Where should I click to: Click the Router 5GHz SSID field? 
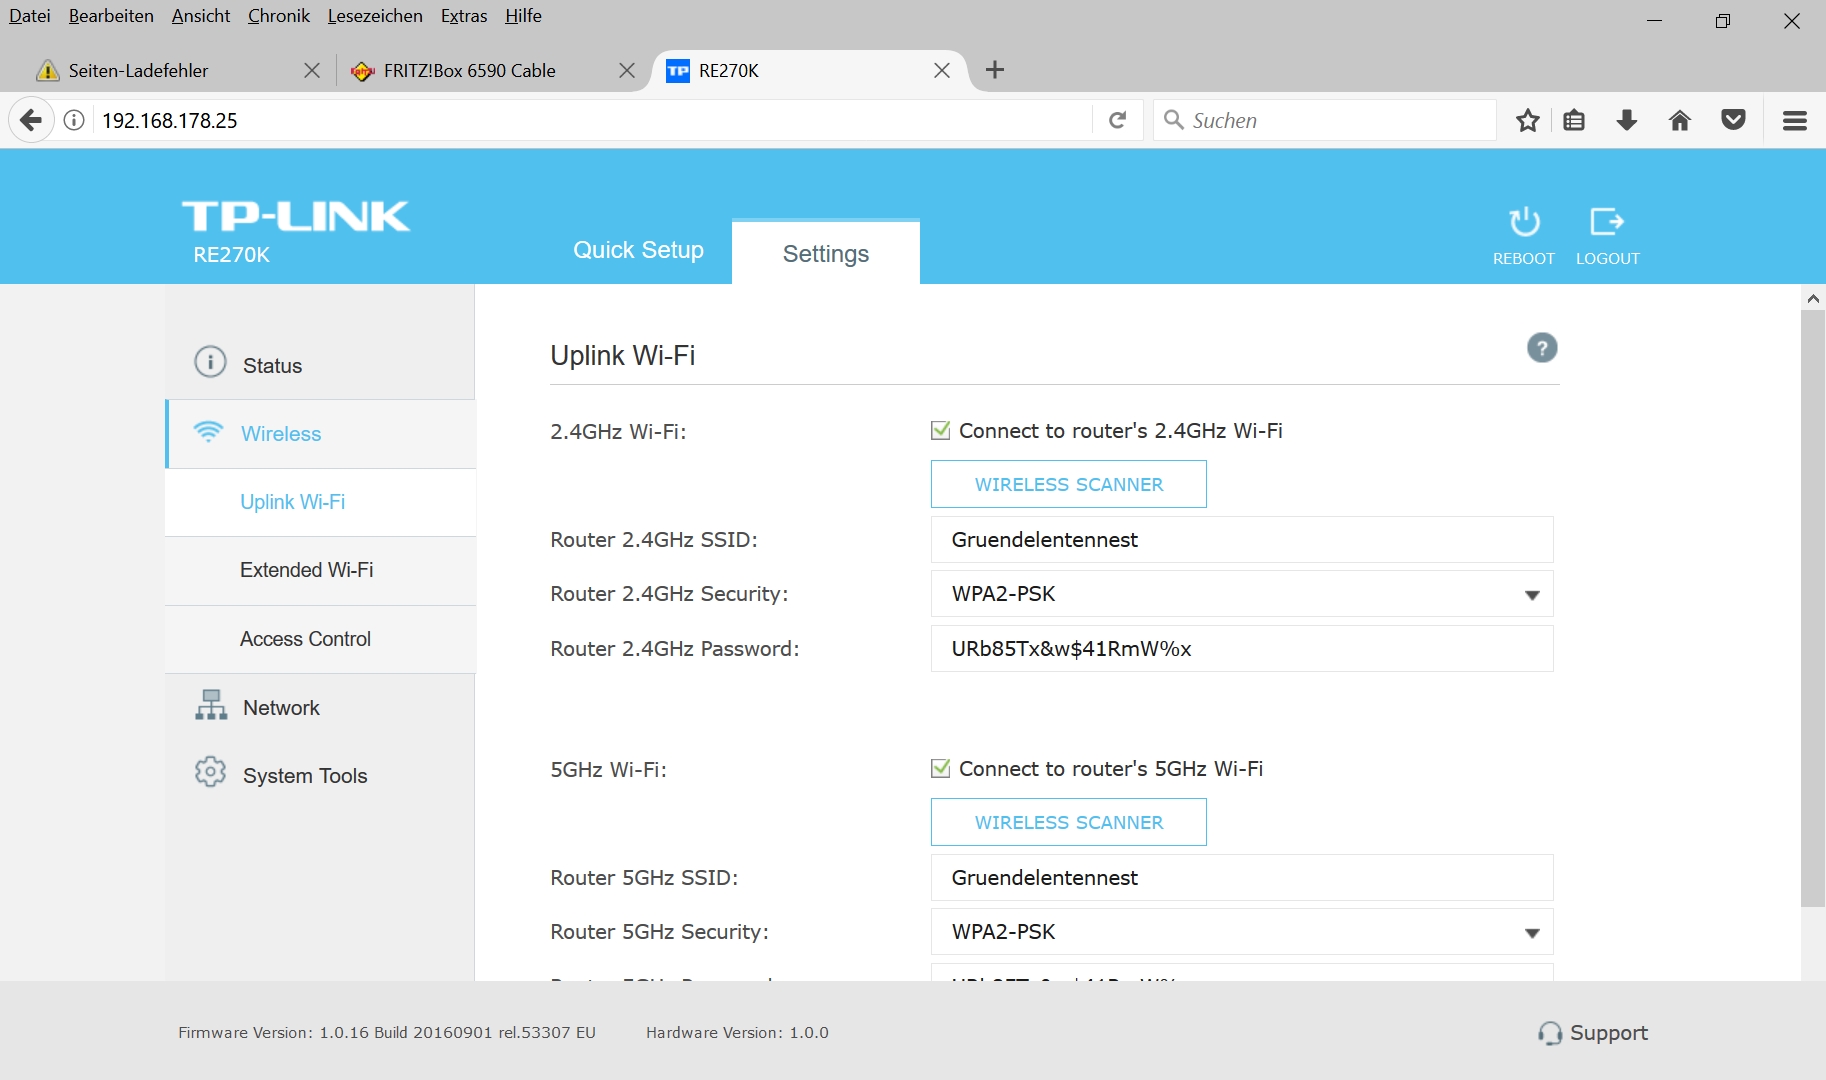tap(1242, 878)
